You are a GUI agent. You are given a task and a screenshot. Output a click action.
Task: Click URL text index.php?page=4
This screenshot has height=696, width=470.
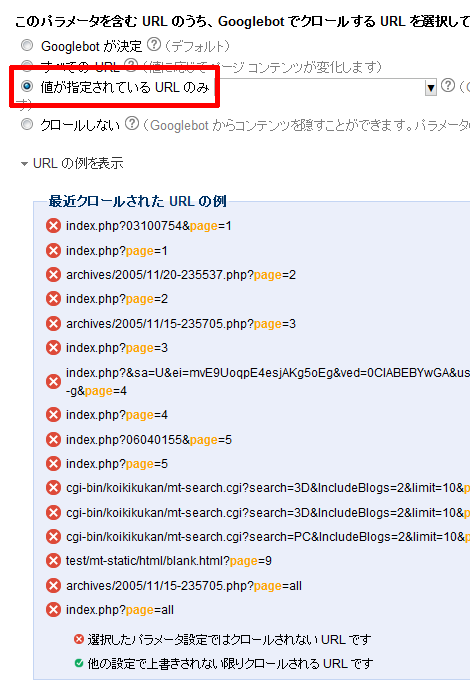[x=117, y=415]
